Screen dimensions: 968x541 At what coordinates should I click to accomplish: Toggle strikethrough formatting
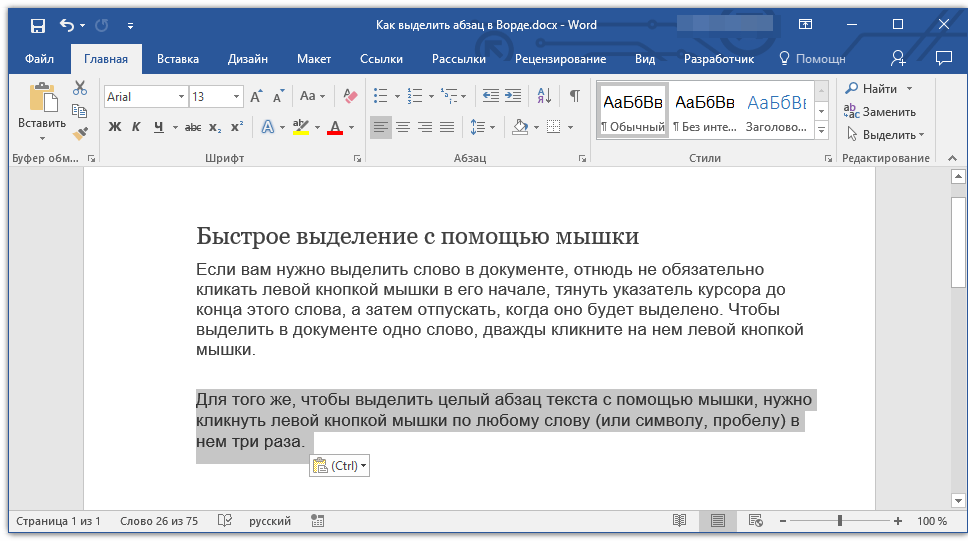point(192,127)
